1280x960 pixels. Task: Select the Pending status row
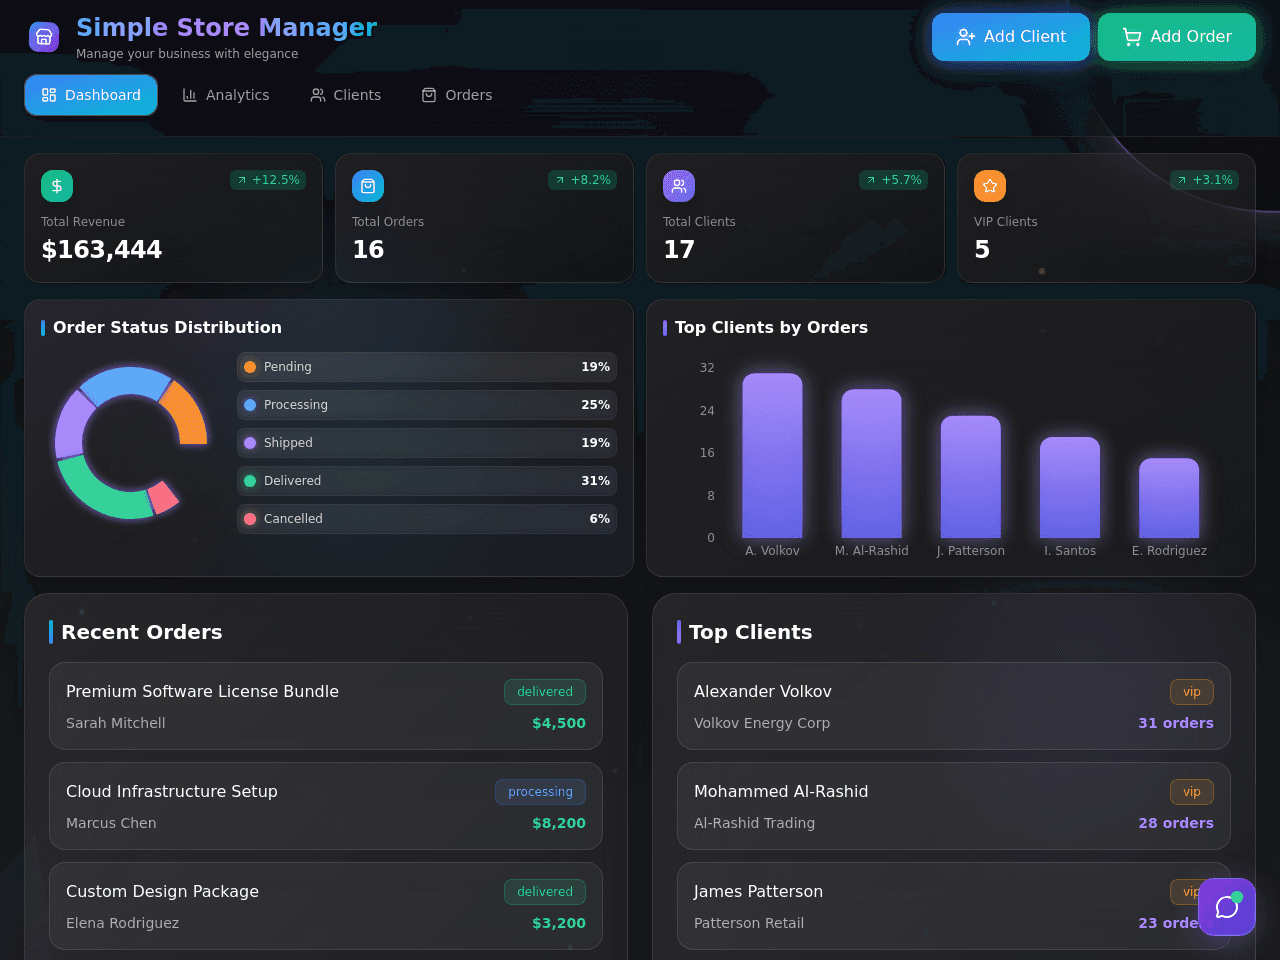(427, 367)
